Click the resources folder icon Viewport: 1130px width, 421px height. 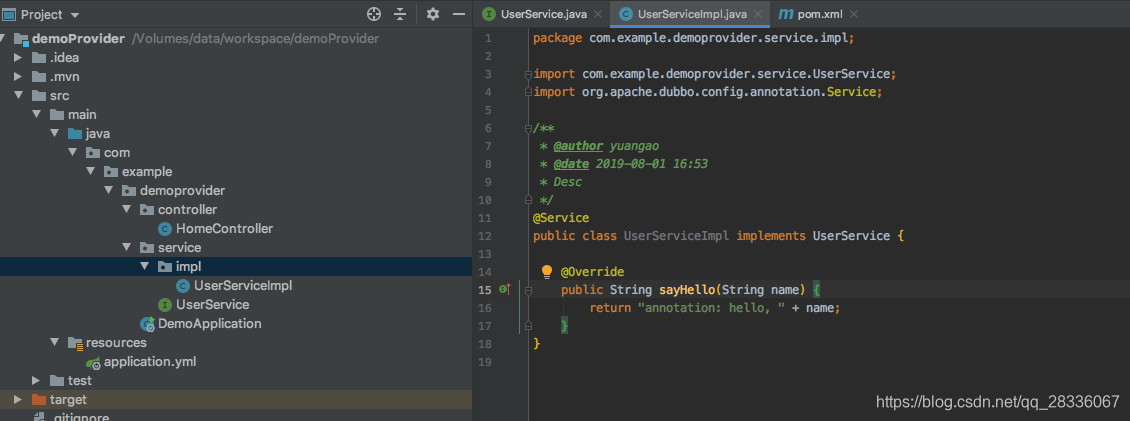[75, 343]
